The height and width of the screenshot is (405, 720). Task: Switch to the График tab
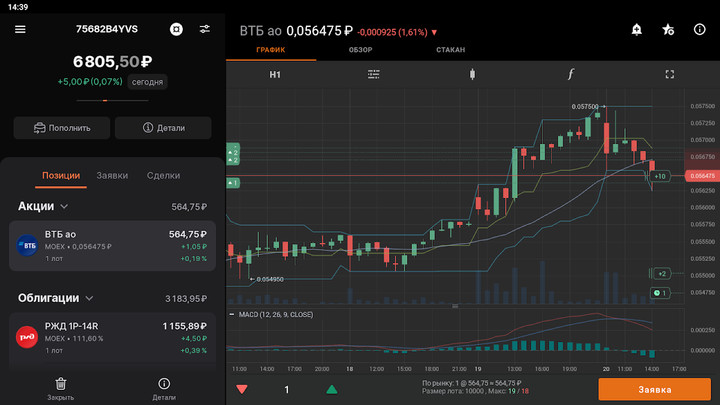point(270,50)
